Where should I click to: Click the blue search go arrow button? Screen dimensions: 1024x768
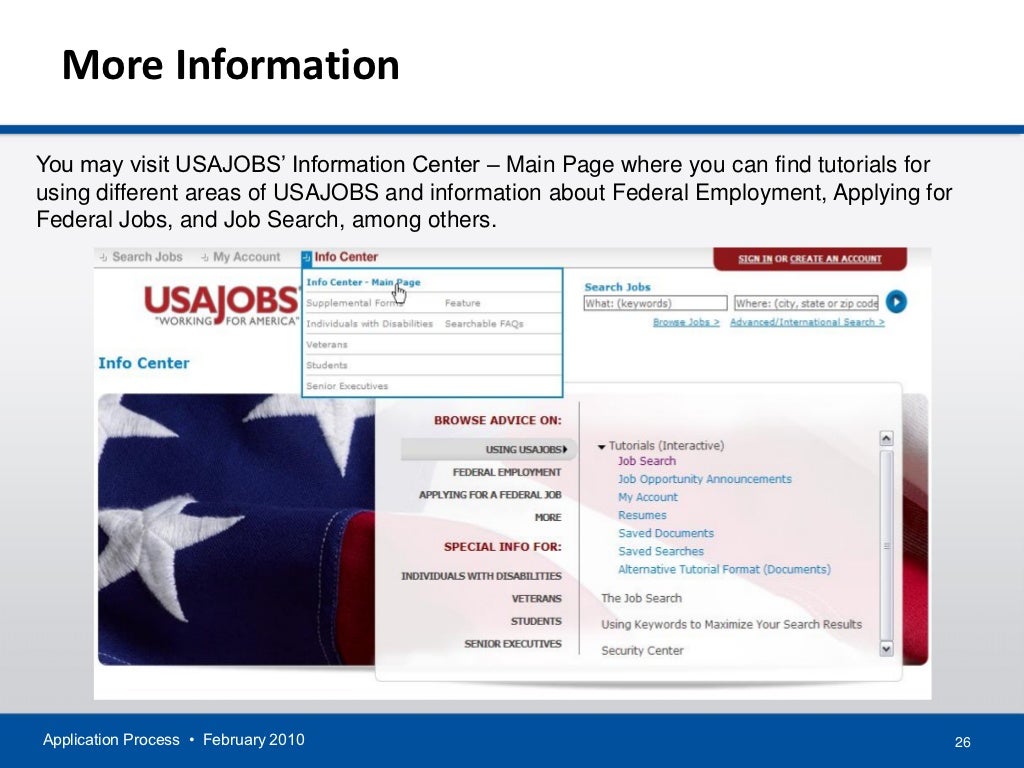click(896, 302)
